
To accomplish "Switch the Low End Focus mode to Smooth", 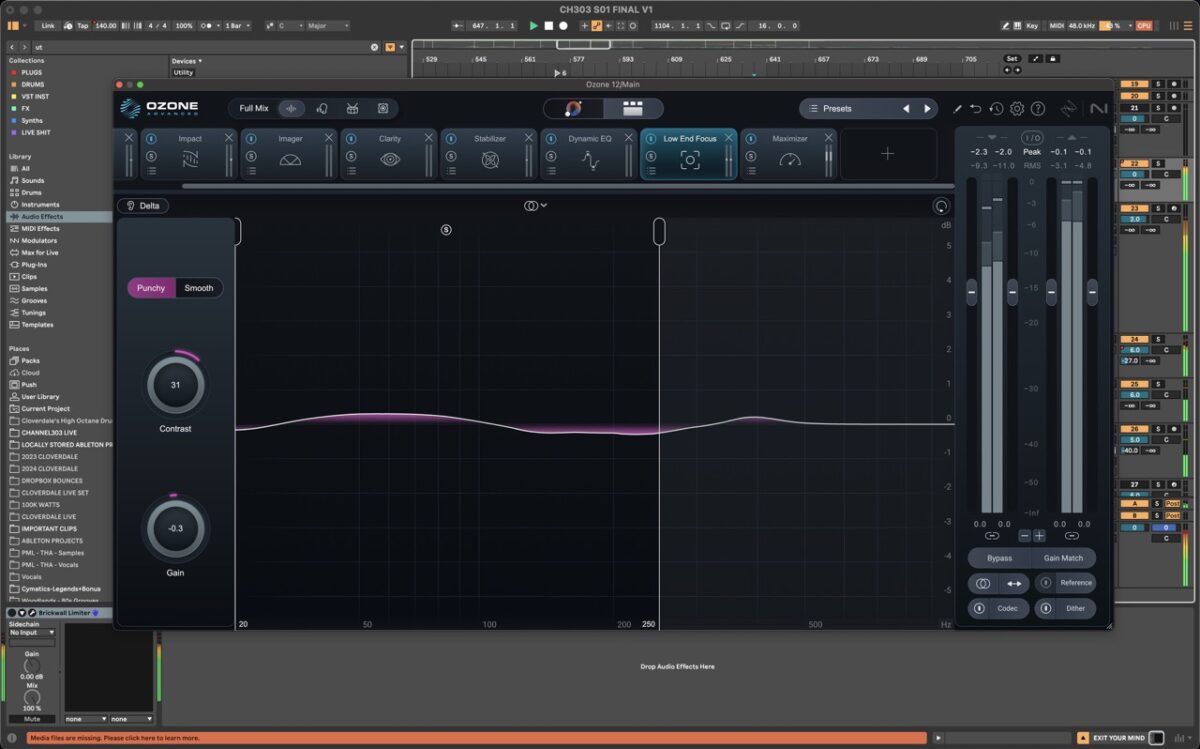I will (x=198, y=287).
